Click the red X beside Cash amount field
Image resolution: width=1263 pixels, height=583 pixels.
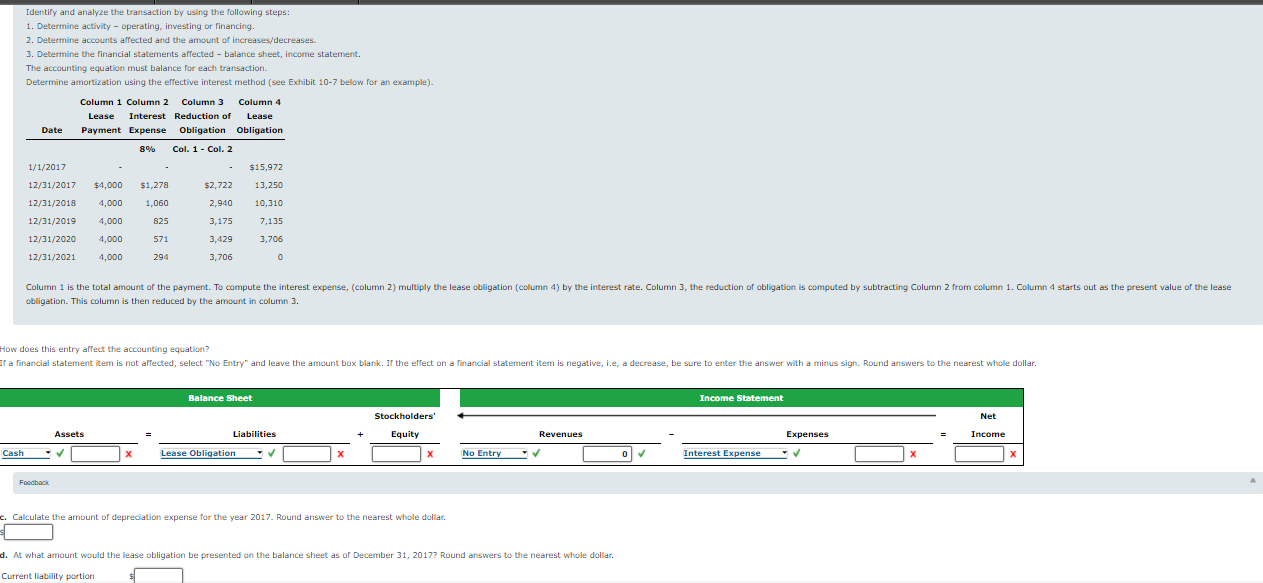(127, 453)
